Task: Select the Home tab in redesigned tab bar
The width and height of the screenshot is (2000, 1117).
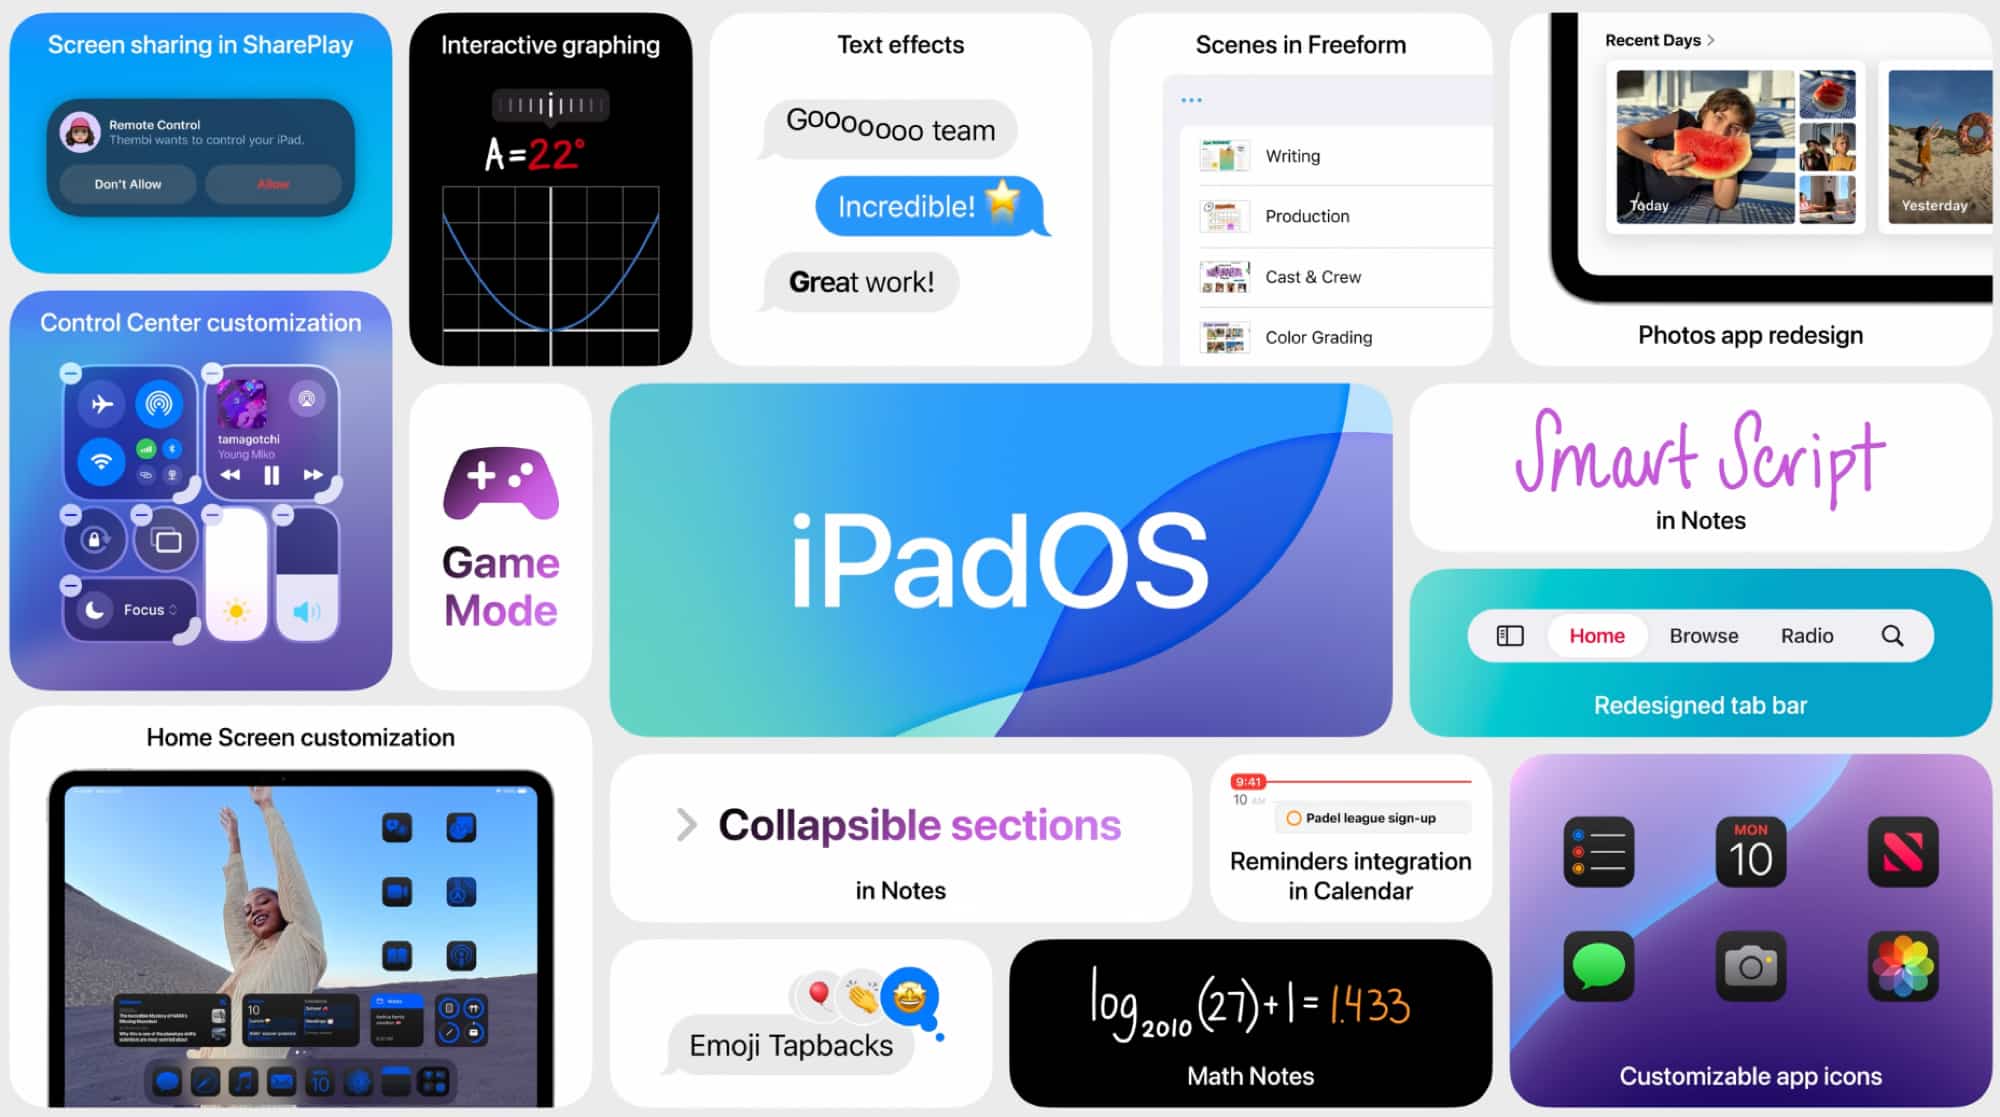Action: (x=1596, y=635)
